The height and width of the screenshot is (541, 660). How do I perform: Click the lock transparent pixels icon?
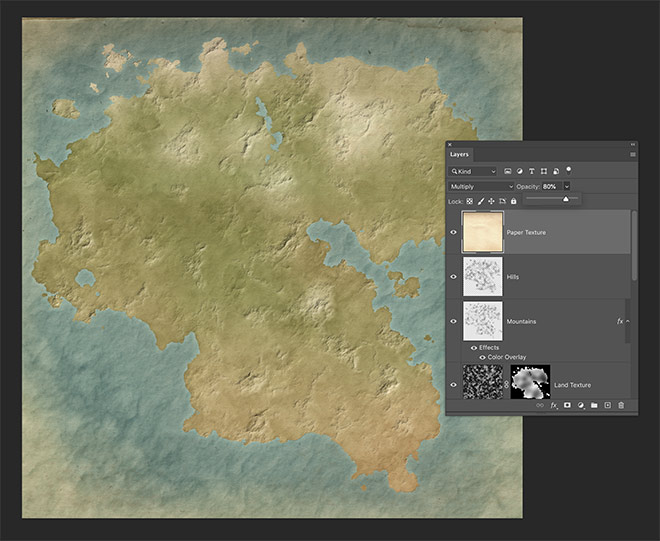[x=469, y=201]
